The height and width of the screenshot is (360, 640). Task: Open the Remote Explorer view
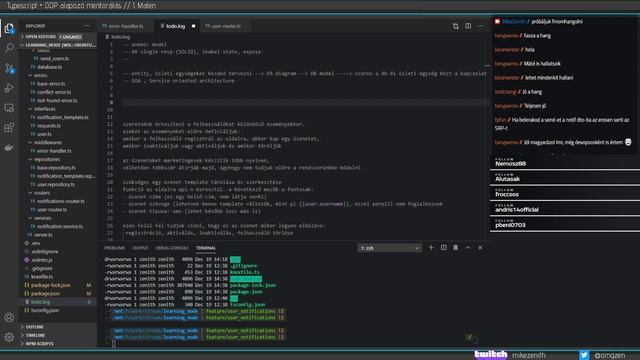[9, 108]
